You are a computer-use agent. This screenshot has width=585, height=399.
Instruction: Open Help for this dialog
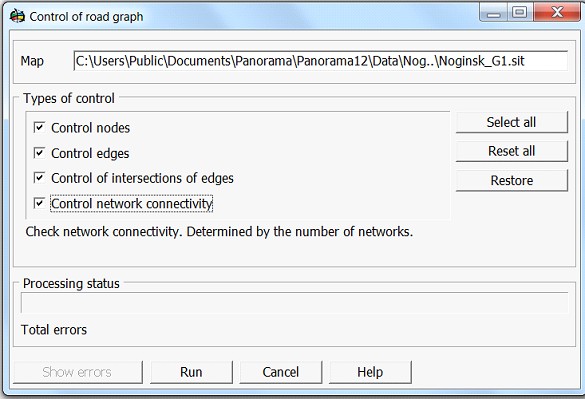point(370,372)
